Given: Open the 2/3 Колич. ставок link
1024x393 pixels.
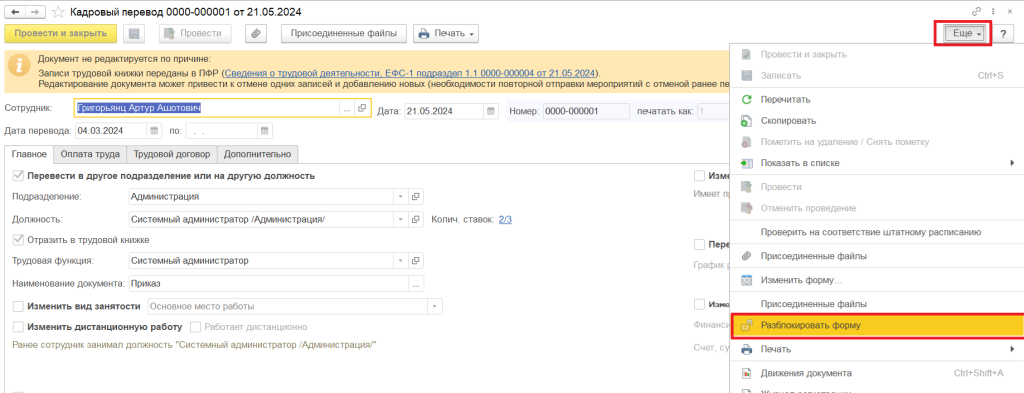Looking at the screenshot, I should coord(505,219).
